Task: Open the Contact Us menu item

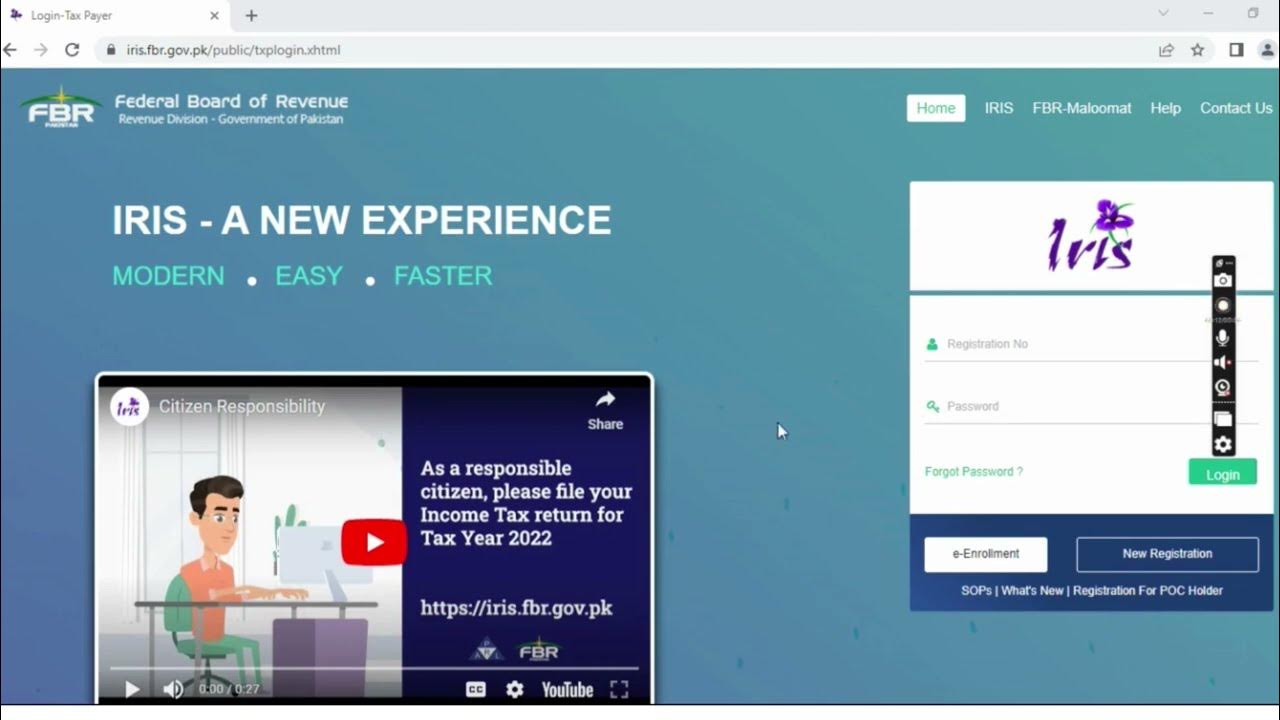Action: [1236, 108]
